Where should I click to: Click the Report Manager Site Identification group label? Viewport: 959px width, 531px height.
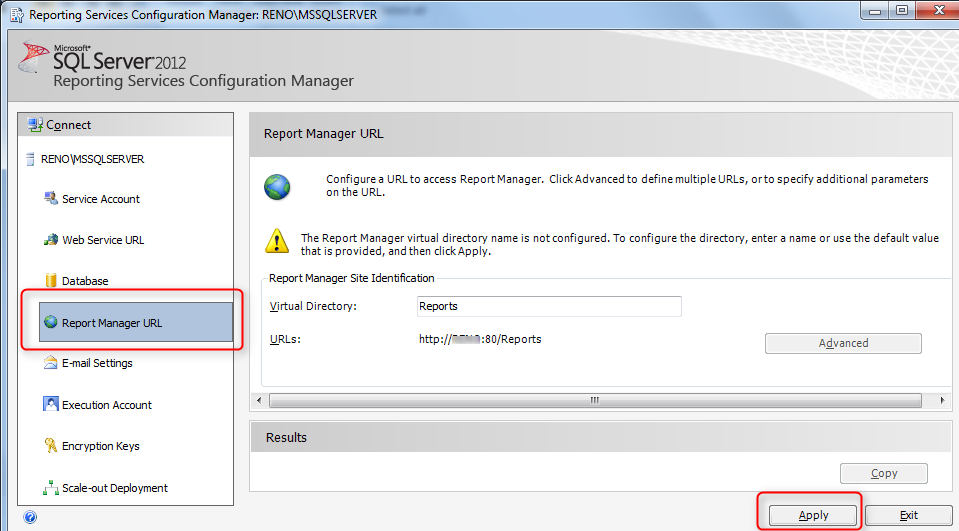(352, 278)
